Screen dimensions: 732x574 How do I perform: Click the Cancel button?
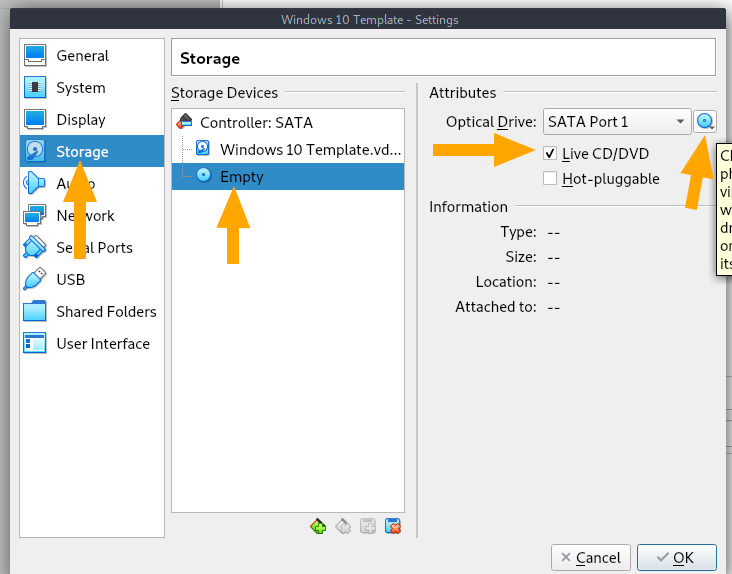click(x=591, y=558)
